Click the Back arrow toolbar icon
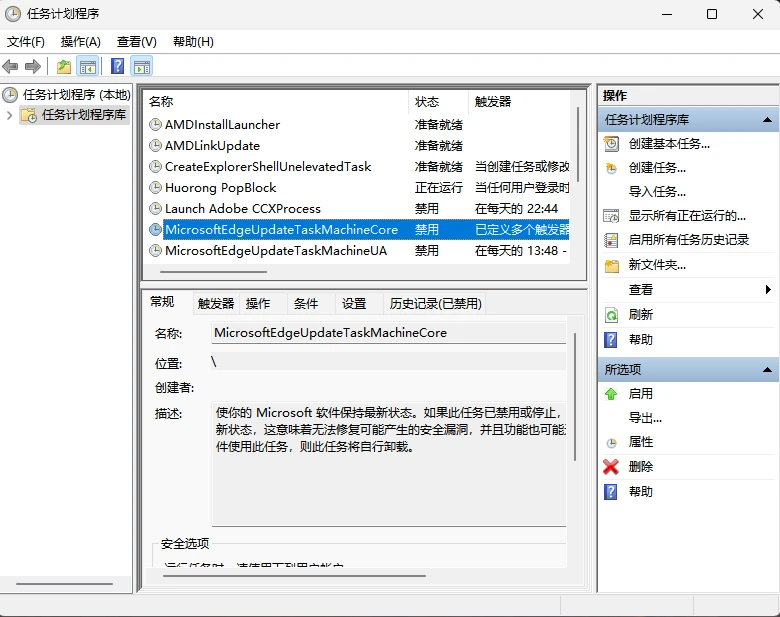 pos(10,66)
